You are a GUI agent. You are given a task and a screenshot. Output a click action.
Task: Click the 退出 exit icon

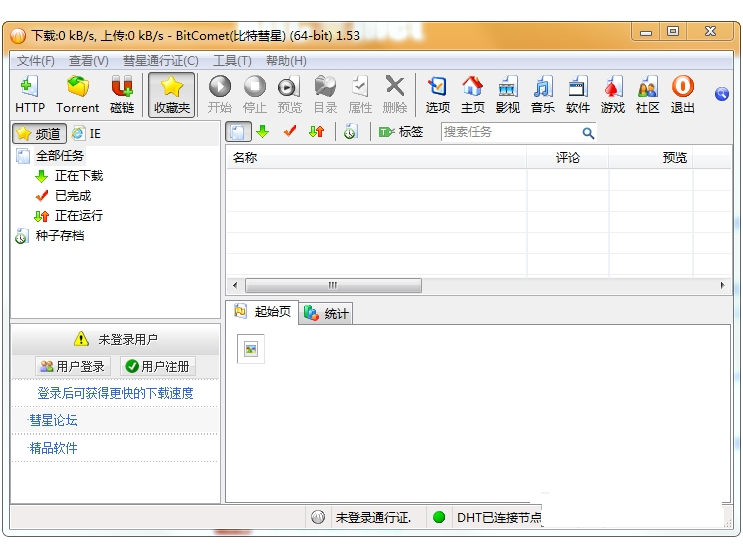682,94
